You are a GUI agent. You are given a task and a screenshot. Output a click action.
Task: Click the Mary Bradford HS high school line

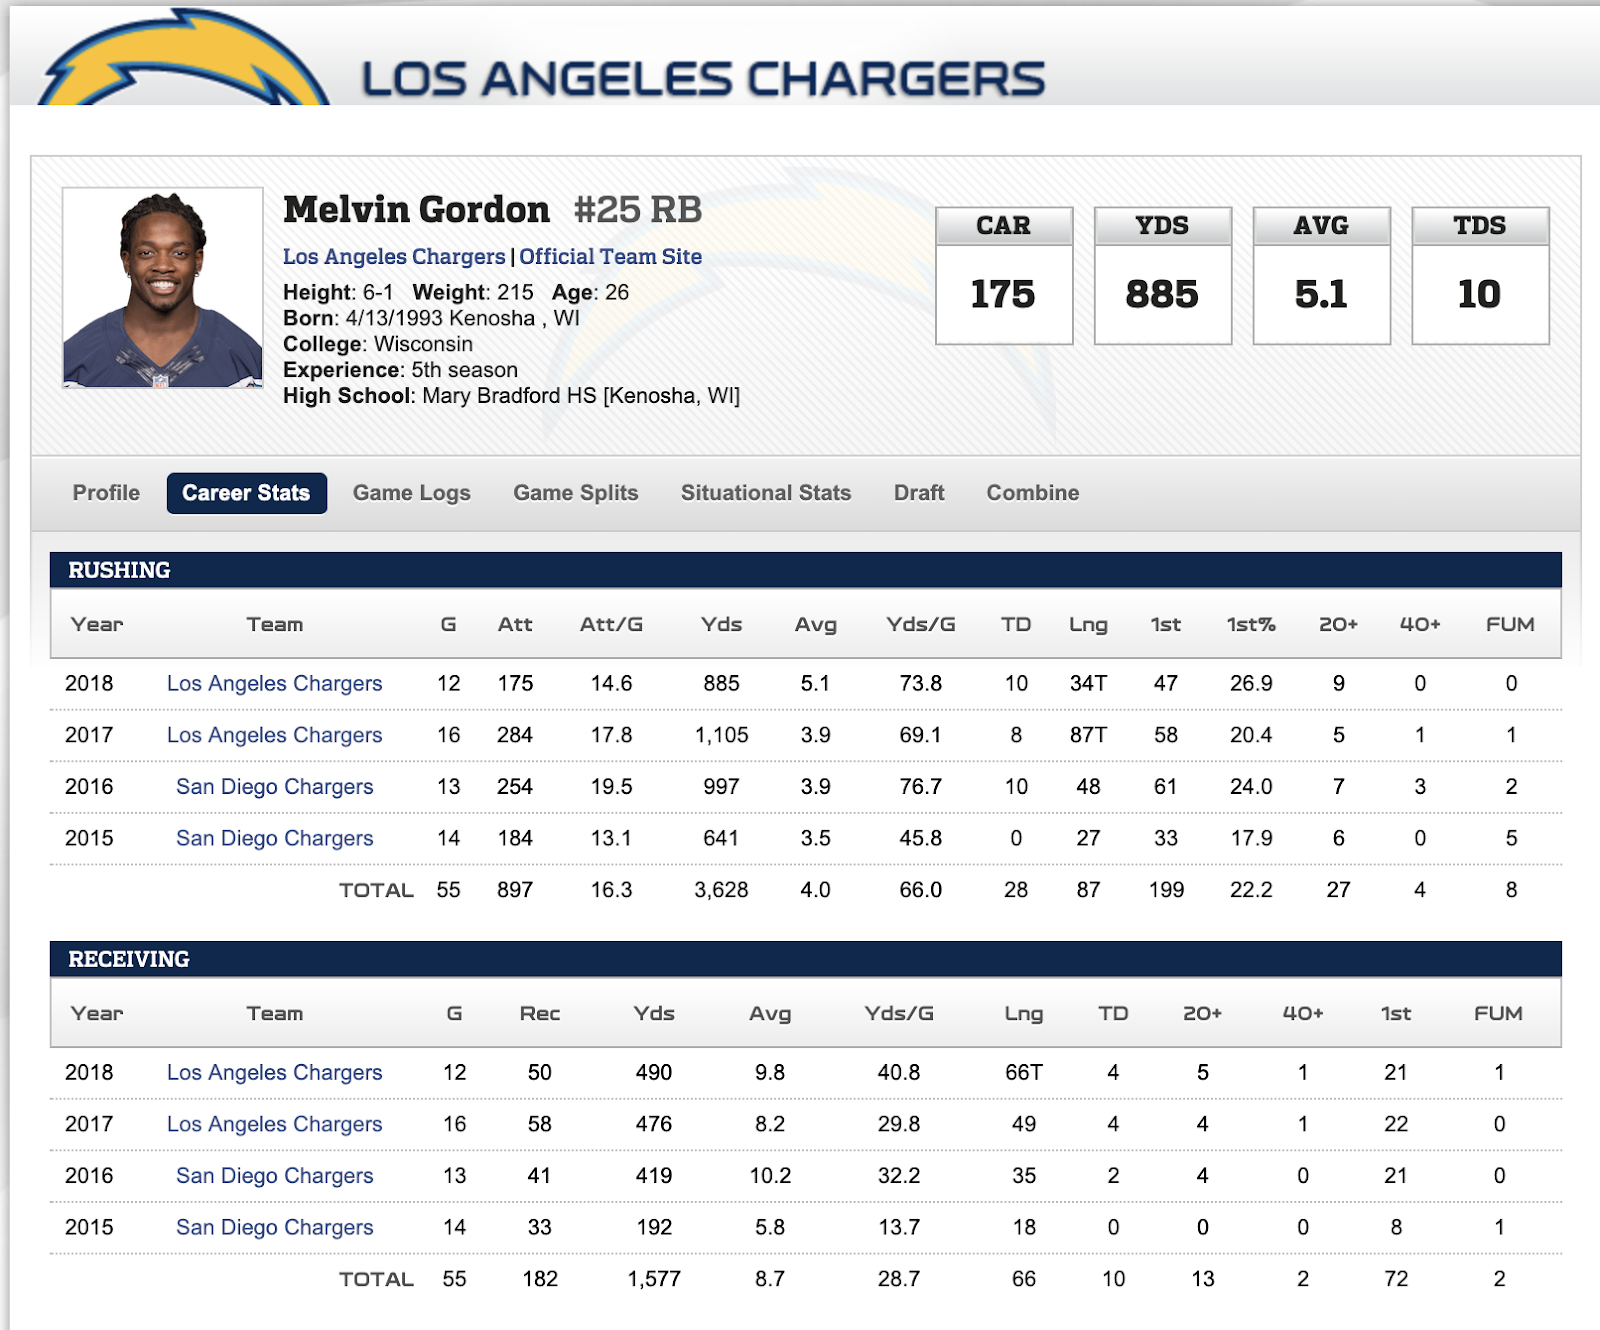(x=511, y=396)
